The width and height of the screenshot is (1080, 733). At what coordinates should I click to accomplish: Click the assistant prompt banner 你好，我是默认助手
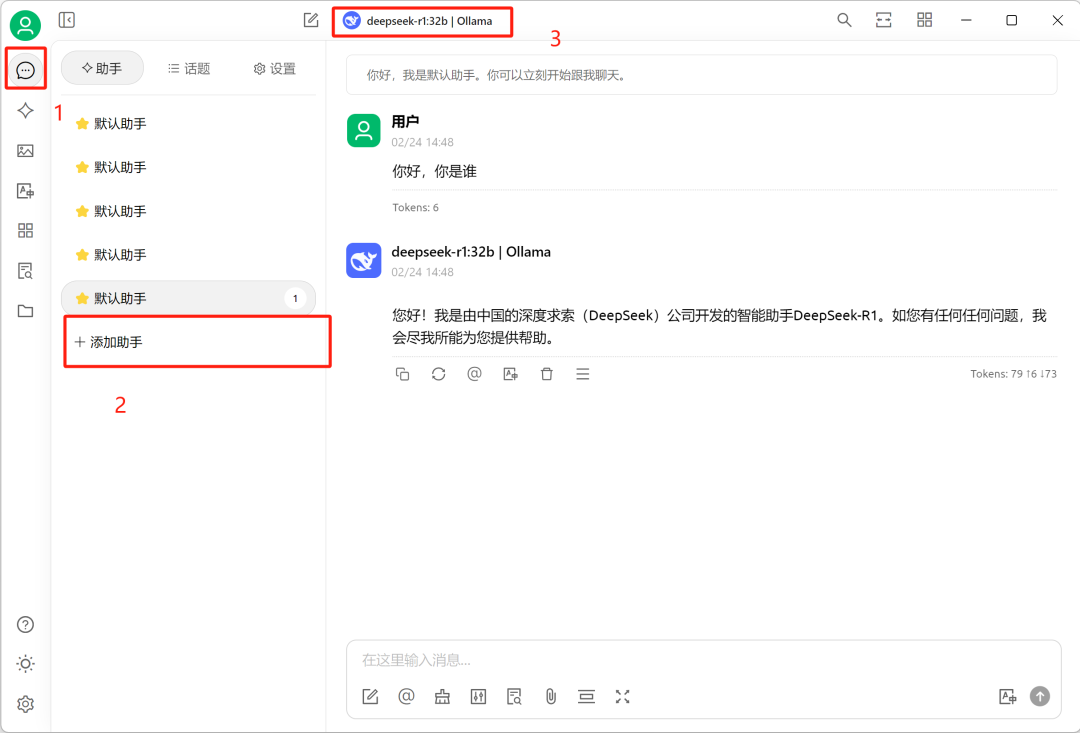(x=701, y=74)
